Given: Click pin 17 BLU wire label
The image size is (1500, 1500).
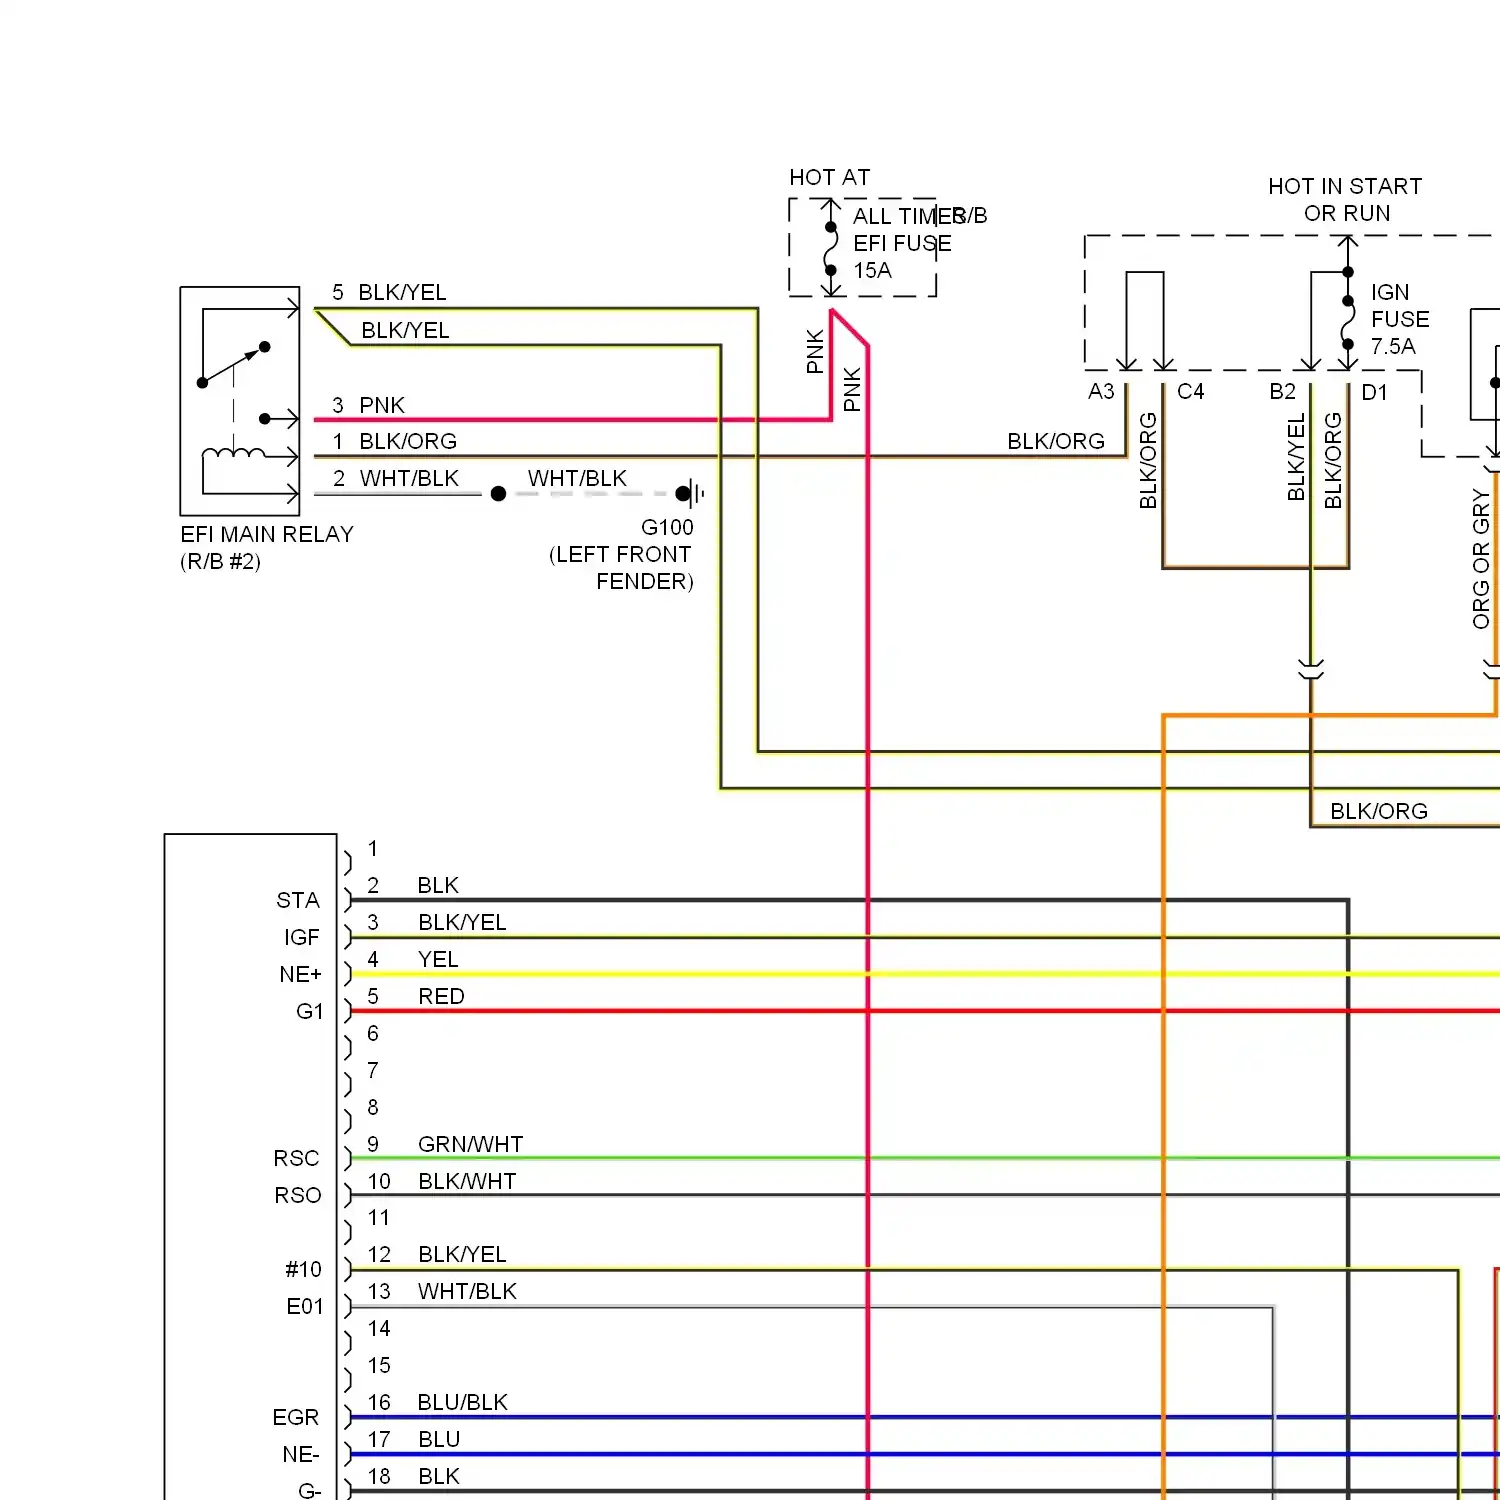Looking at the screenshot, I should click(439, 1439).
